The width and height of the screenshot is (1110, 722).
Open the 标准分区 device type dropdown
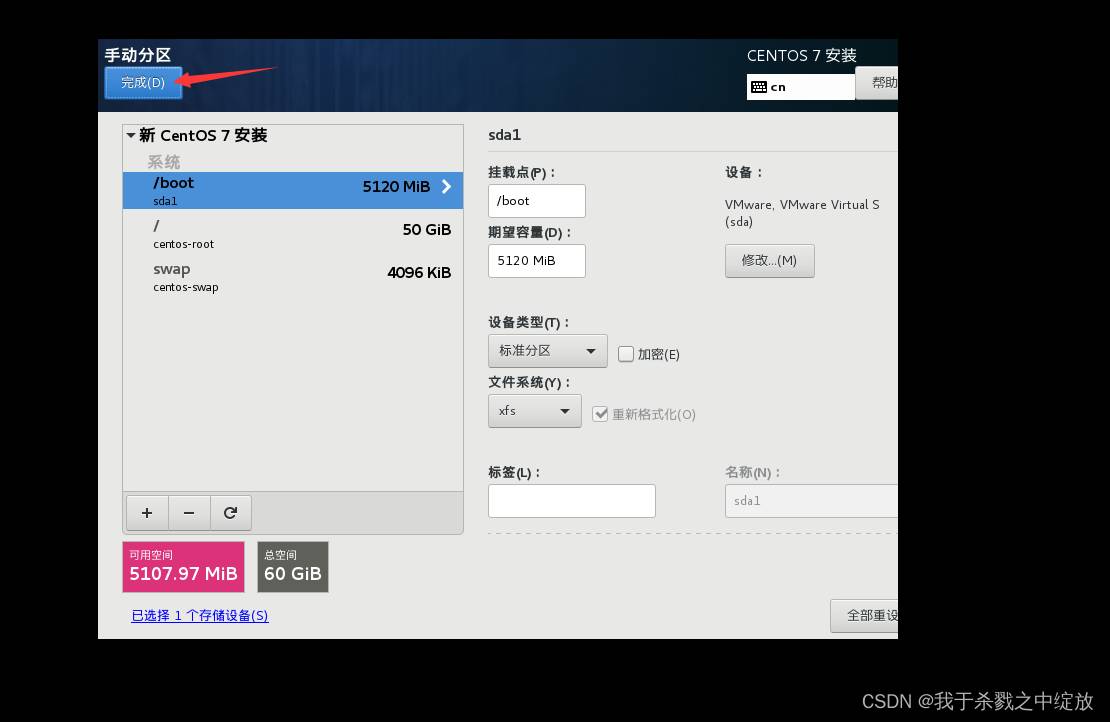click(547, 351)
